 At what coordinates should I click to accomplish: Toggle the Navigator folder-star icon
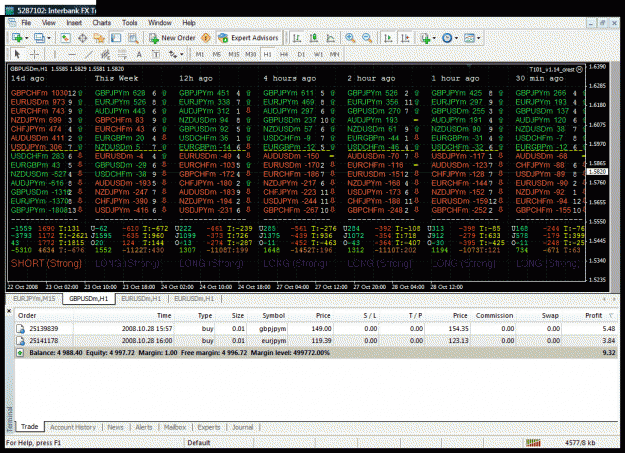(x=99, y=38)
